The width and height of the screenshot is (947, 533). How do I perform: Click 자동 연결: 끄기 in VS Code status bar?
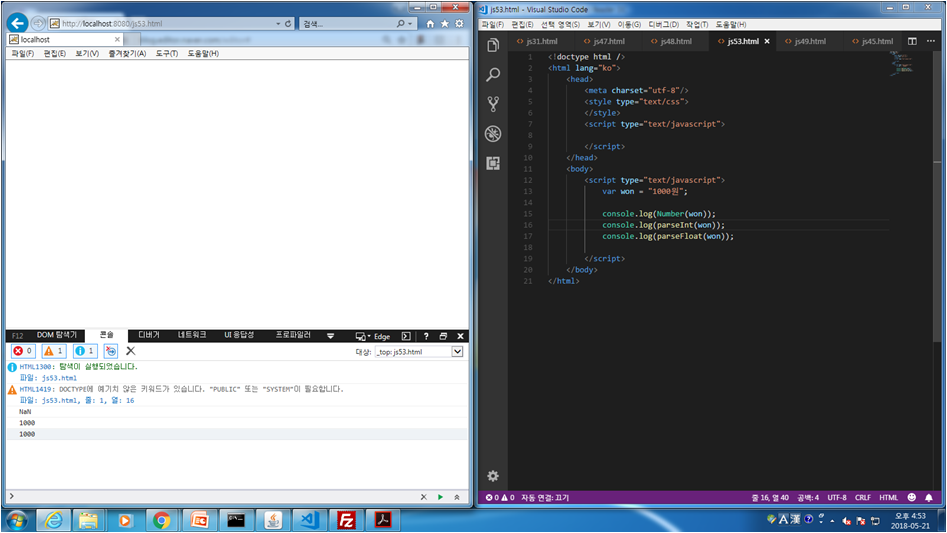pyautogui.click(x=545, y=497)
